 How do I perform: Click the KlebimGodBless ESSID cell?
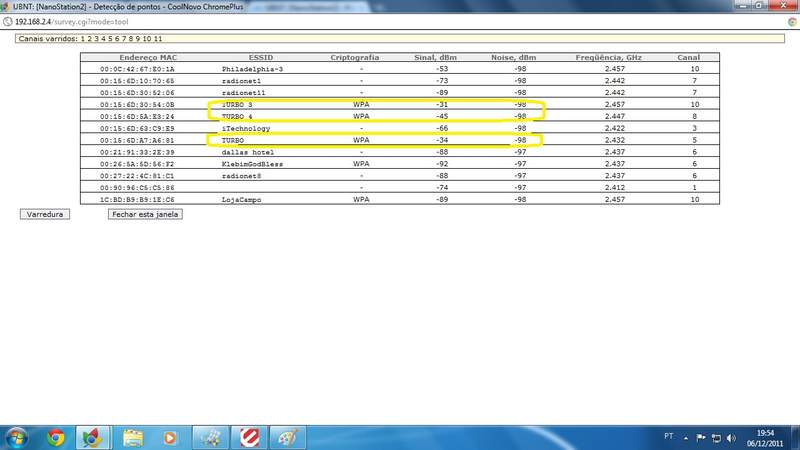pyautogui.click(x=252, y=164)
